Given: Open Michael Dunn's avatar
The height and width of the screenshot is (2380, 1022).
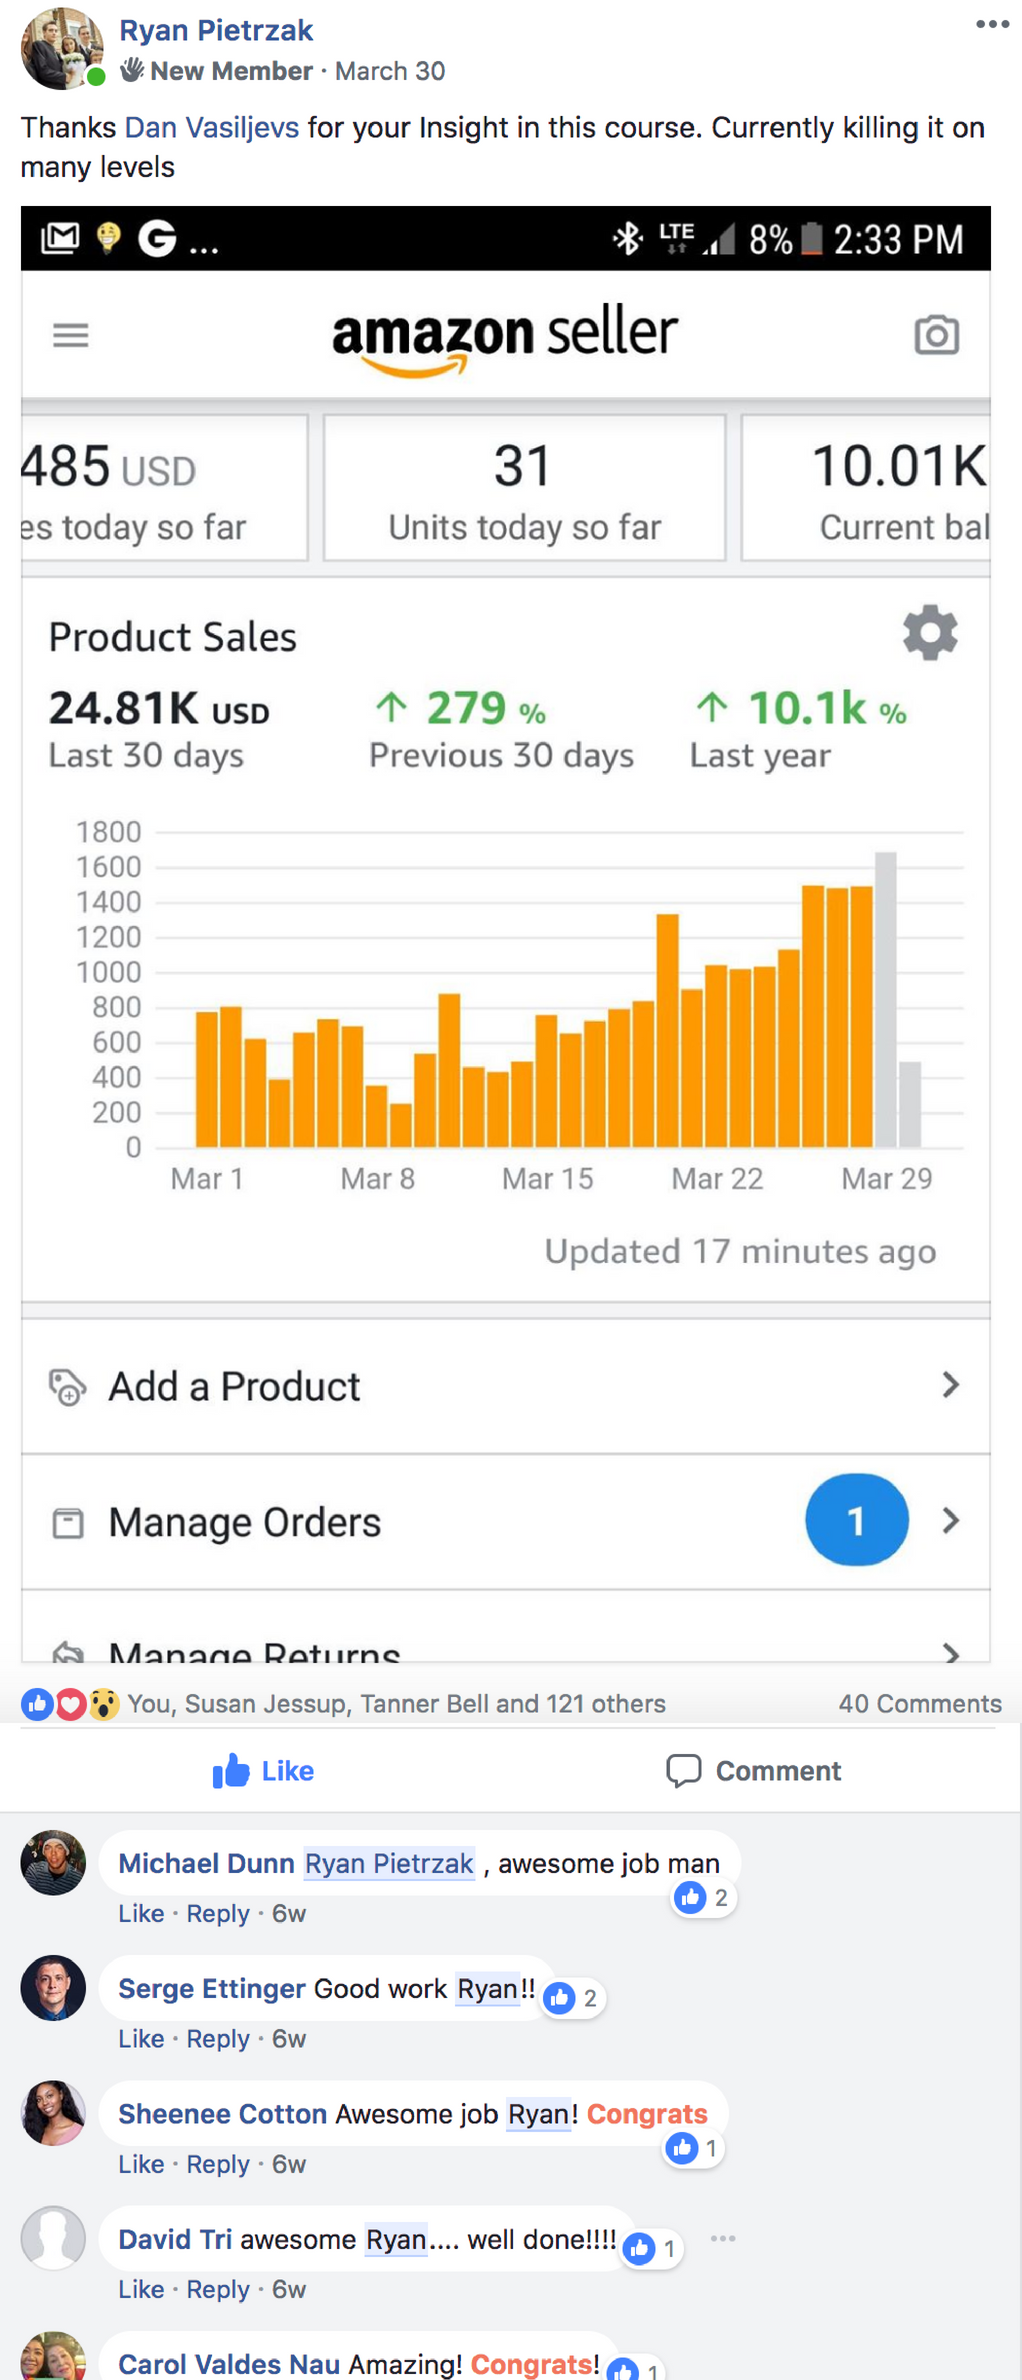Looking at the screenshot, I should [53, 1862].
